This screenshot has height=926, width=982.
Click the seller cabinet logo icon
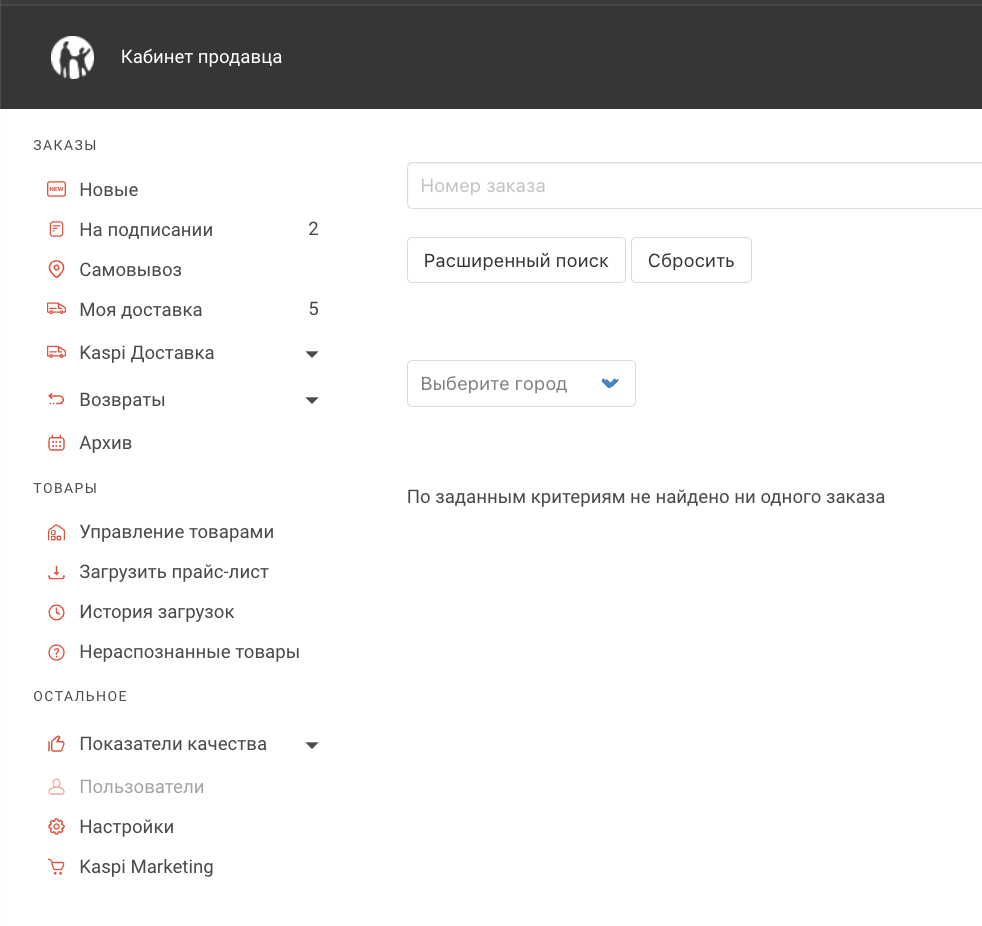[x=73, y=57]
